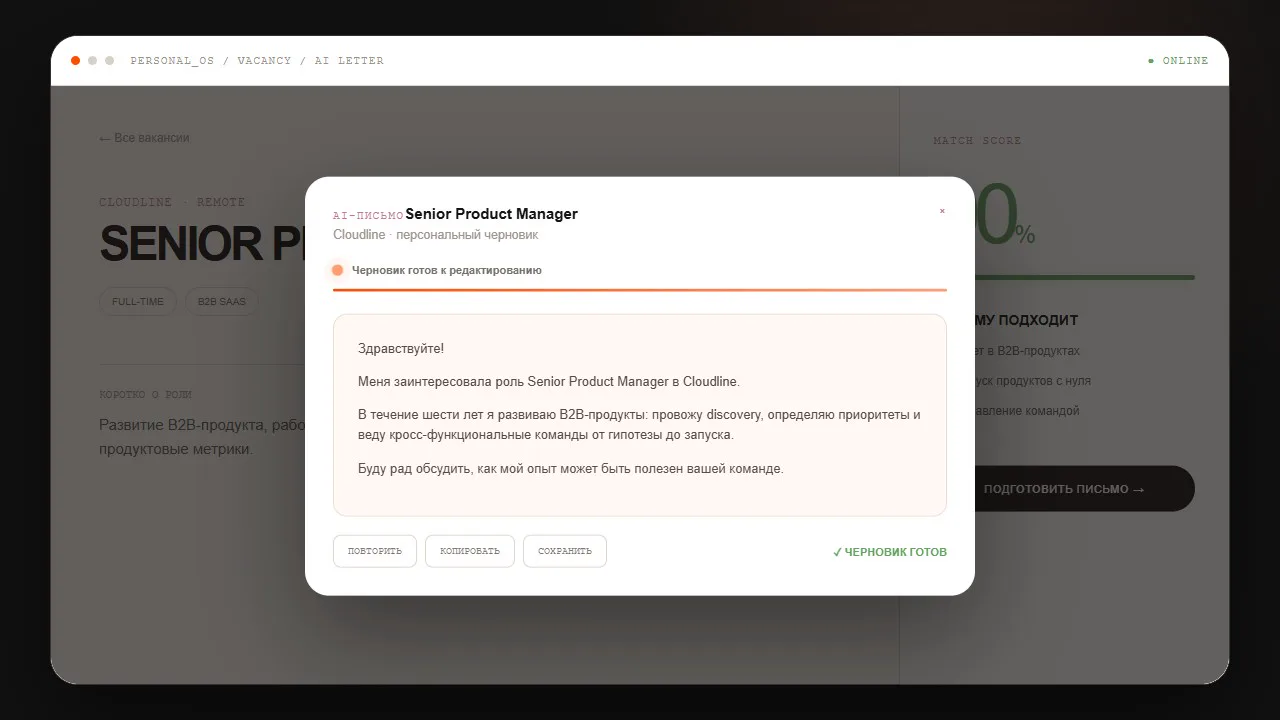Select the FULL-TIME tag

(138, 301)
